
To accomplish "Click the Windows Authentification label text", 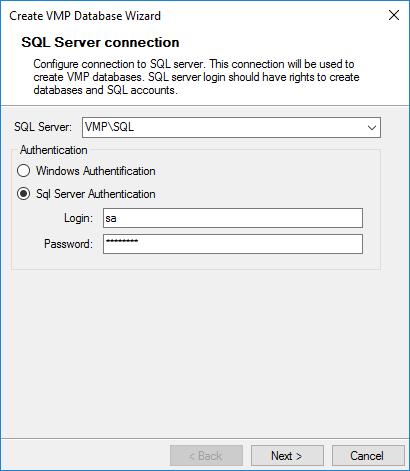I will [96, 171].
